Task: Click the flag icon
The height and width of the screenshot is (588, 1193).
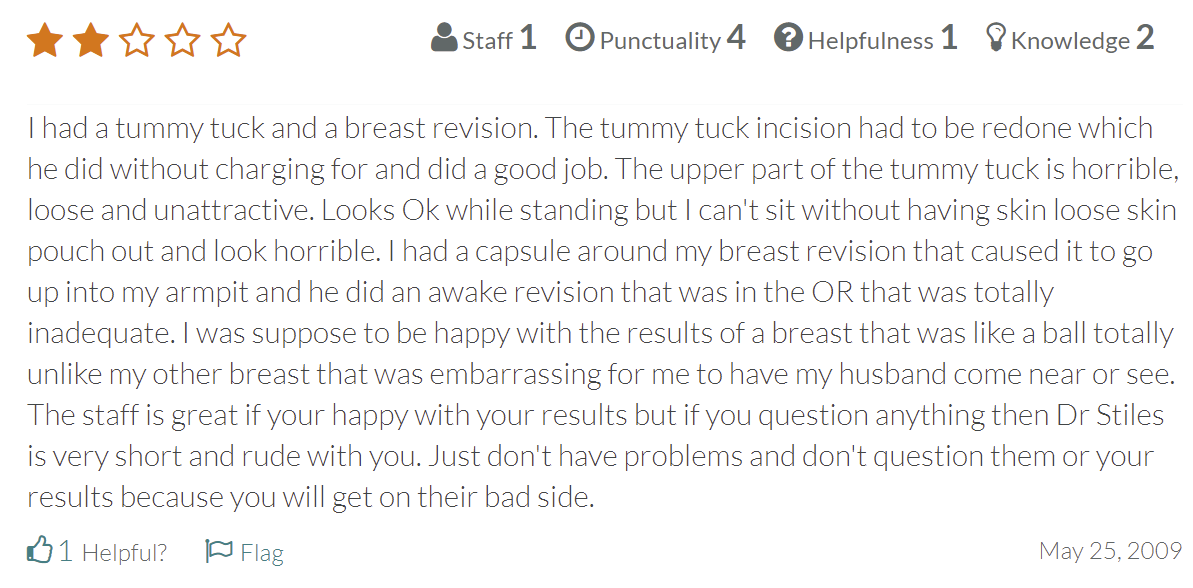Action: pos(219,551)
